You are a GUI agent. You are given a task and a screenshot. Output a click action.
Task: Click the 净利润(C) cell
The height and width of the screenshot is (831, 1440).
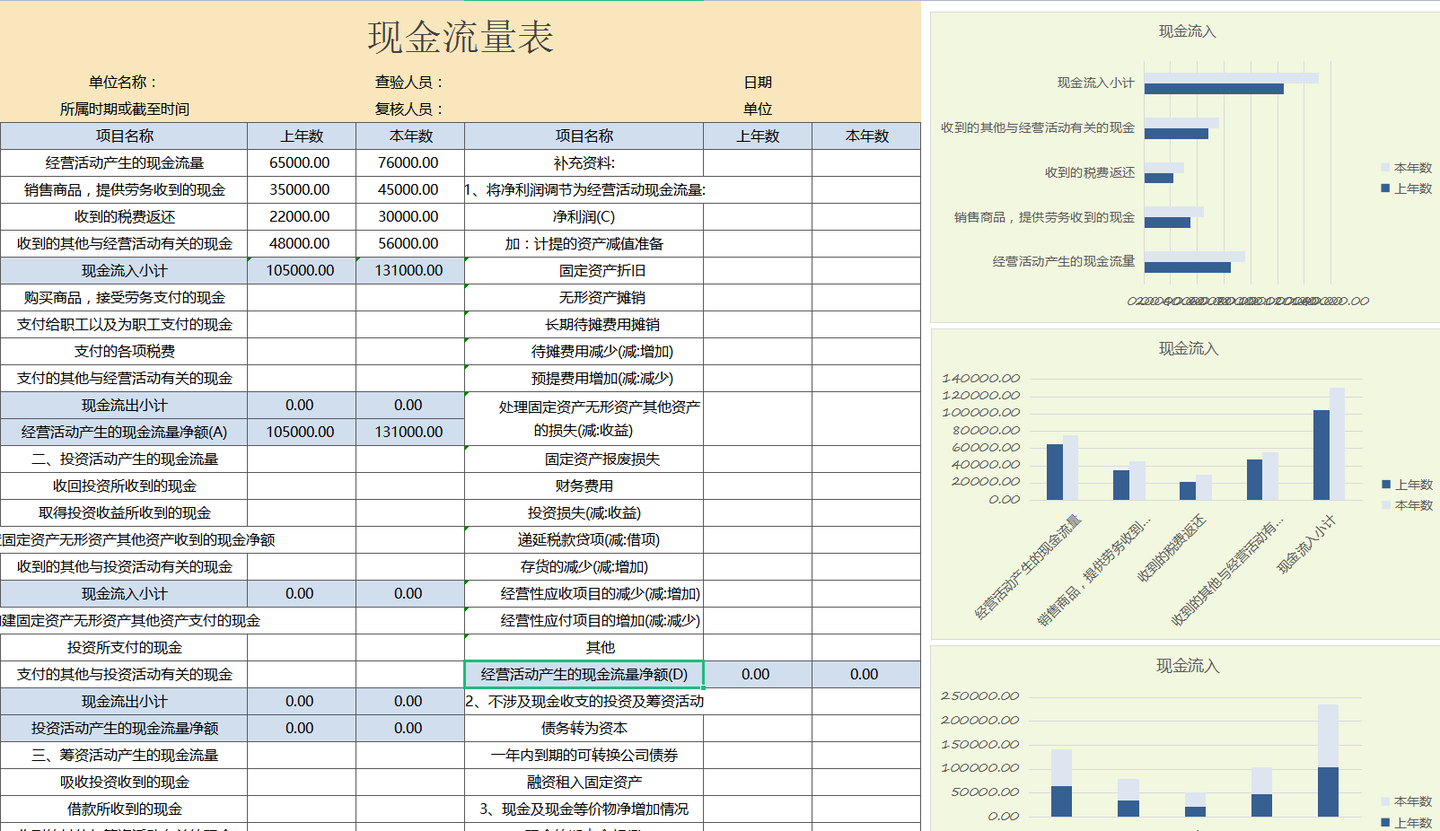(x=588, y=216)
